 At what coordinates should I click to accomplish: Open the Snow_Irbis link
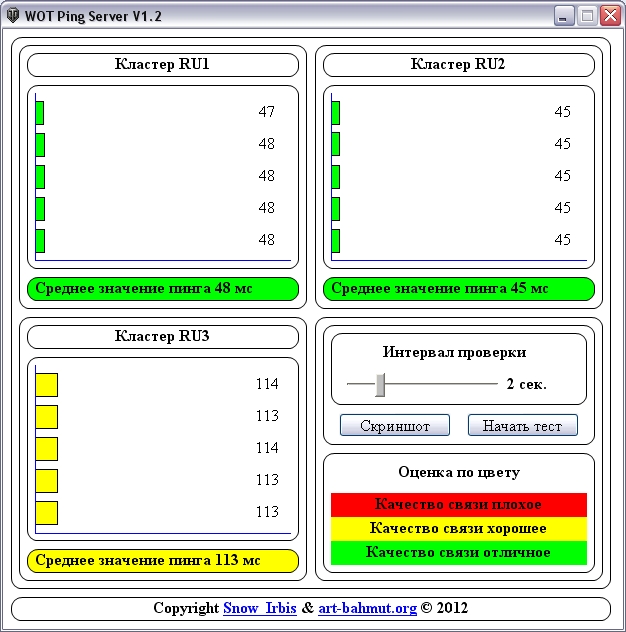point(260,608)
